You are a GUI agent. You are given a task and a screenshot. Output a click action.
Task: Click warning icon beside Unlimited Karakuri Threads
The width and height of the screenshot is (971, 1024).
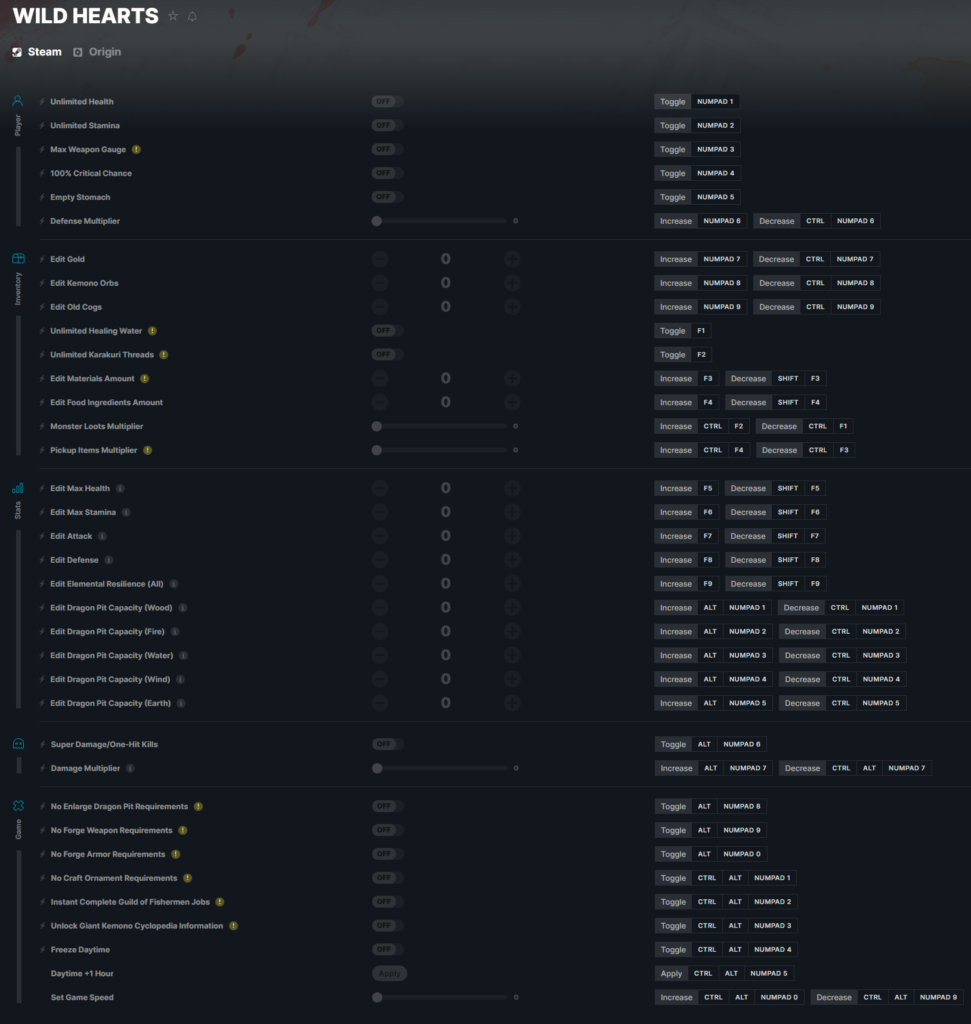click(164, 355)
